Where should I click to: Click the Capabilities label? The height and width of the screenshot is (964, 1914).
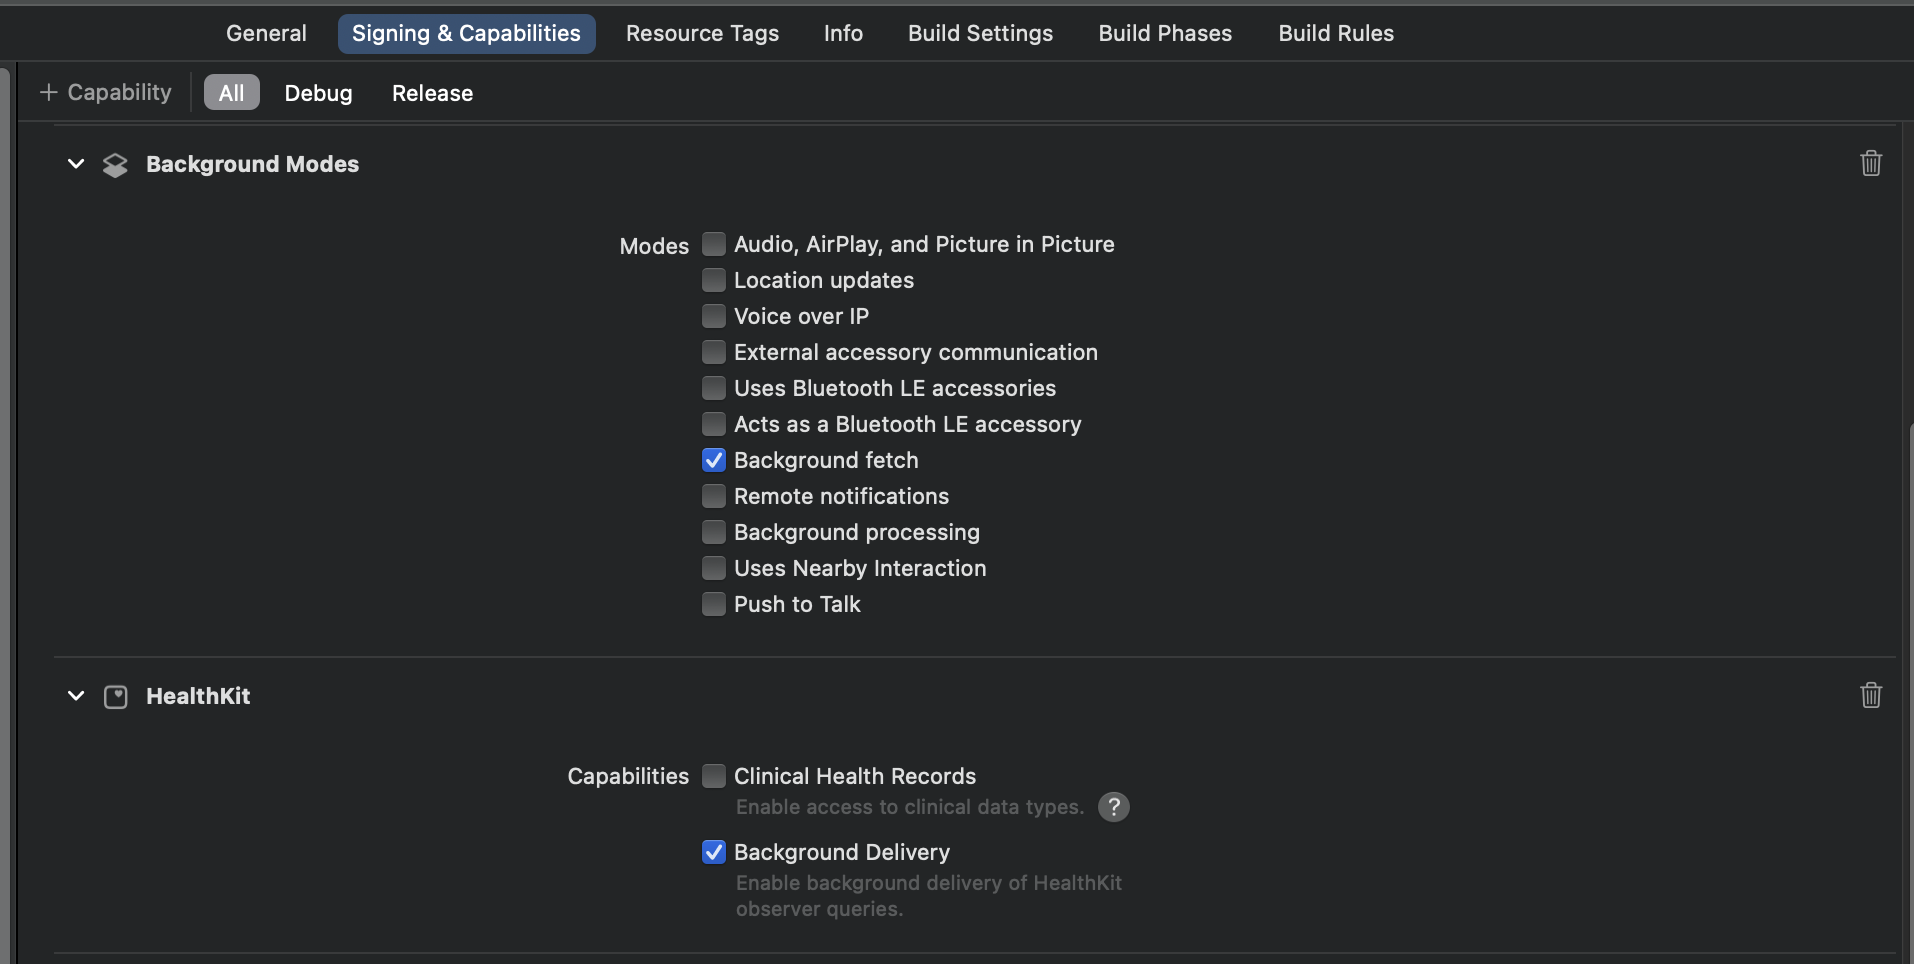[x=628, y=776]
